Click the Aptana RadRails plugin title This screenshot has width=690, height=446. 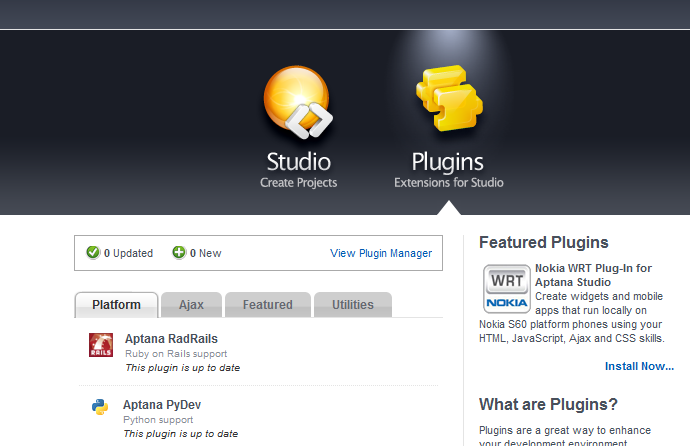(x=171, y=339)
